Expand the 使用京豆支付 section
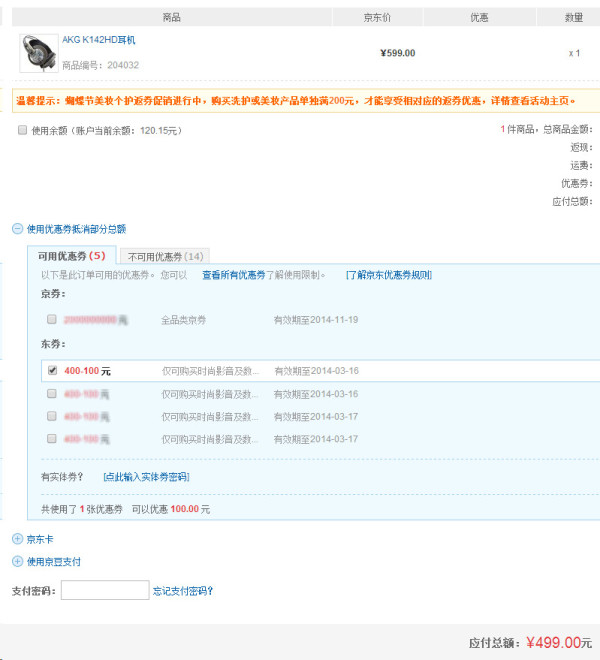 [53, 562]
